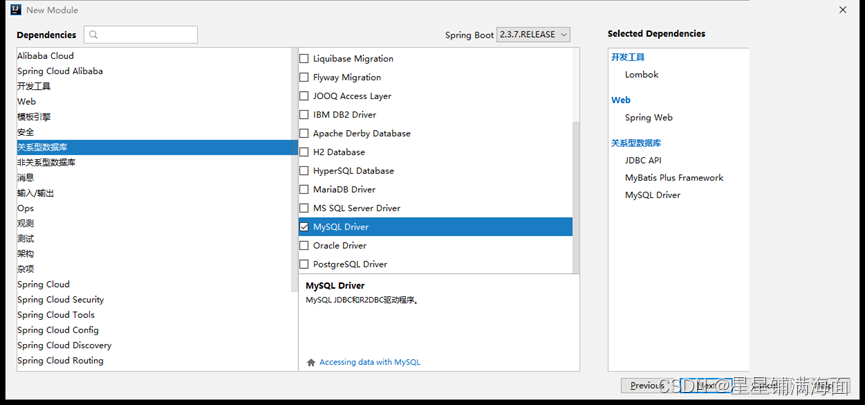Uncheck the MySQL Driver checkbox

tap(304, 227)
